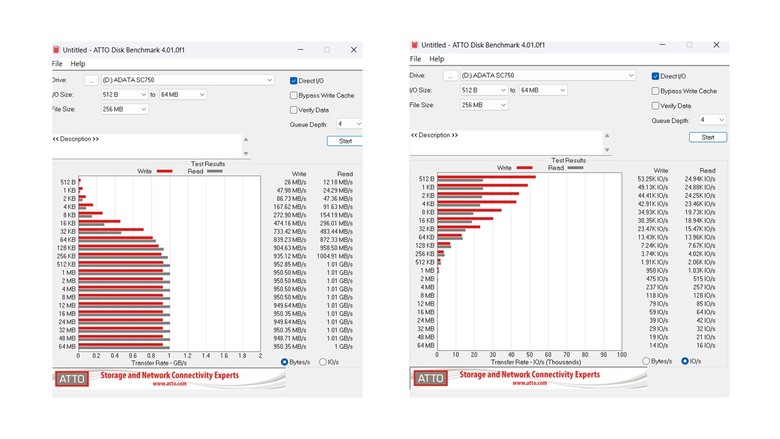Select Bytes/s radio in left window
The width and height of the screenshot is (780, 439).
[x=284, y=362]
